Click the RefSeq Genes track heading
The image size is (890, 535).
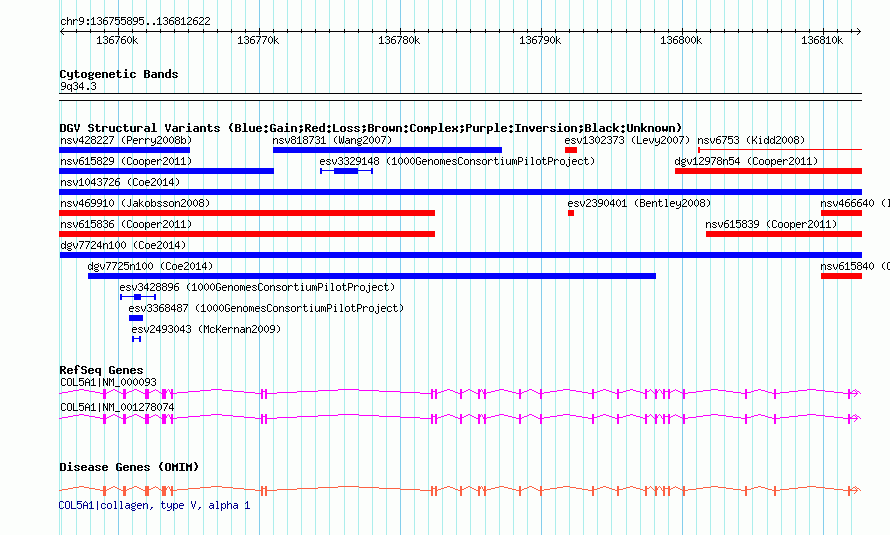tap(101, 370)
